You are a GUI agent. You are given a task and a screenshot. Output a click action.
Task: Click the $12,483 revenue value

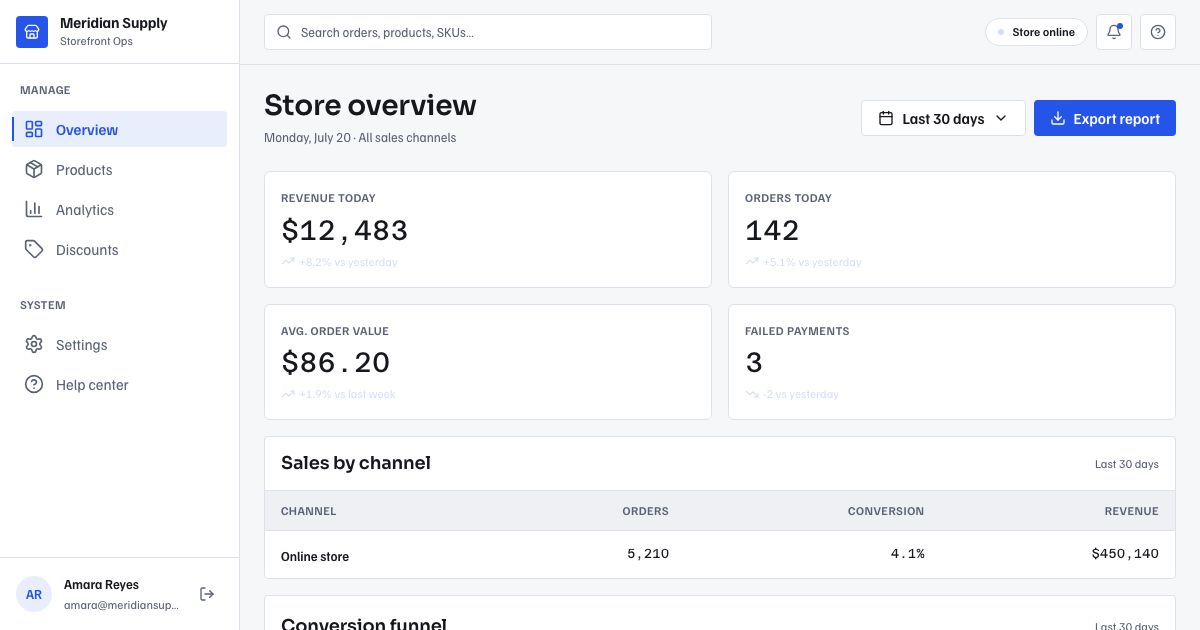(344, 230)
